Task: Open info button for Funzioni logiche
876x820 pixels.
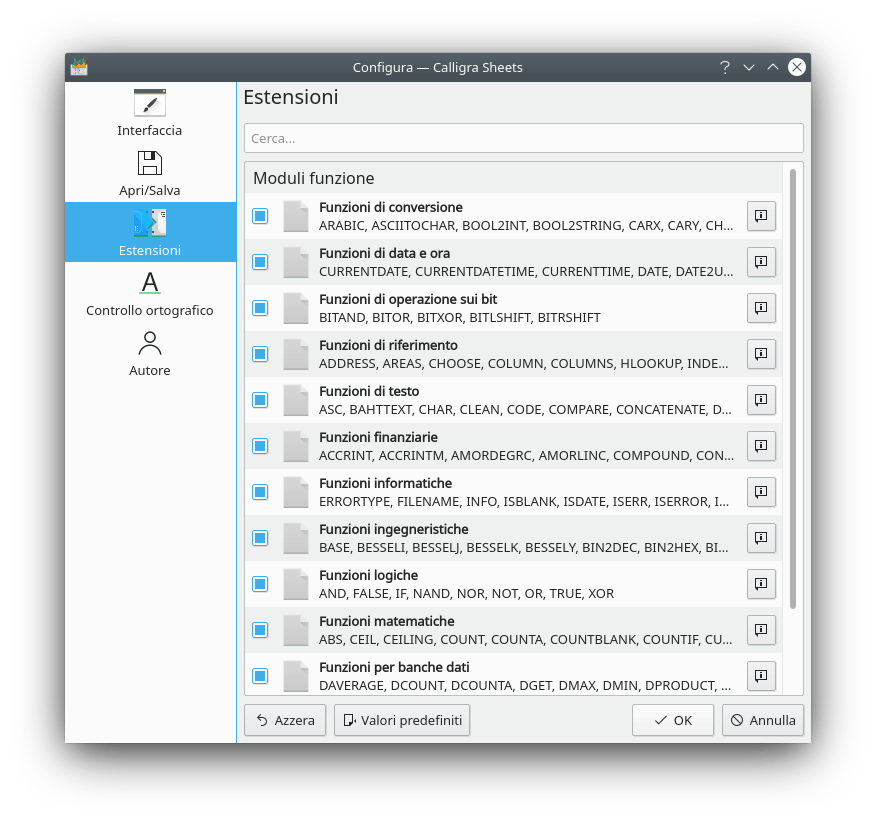Action: coord(761,584)
